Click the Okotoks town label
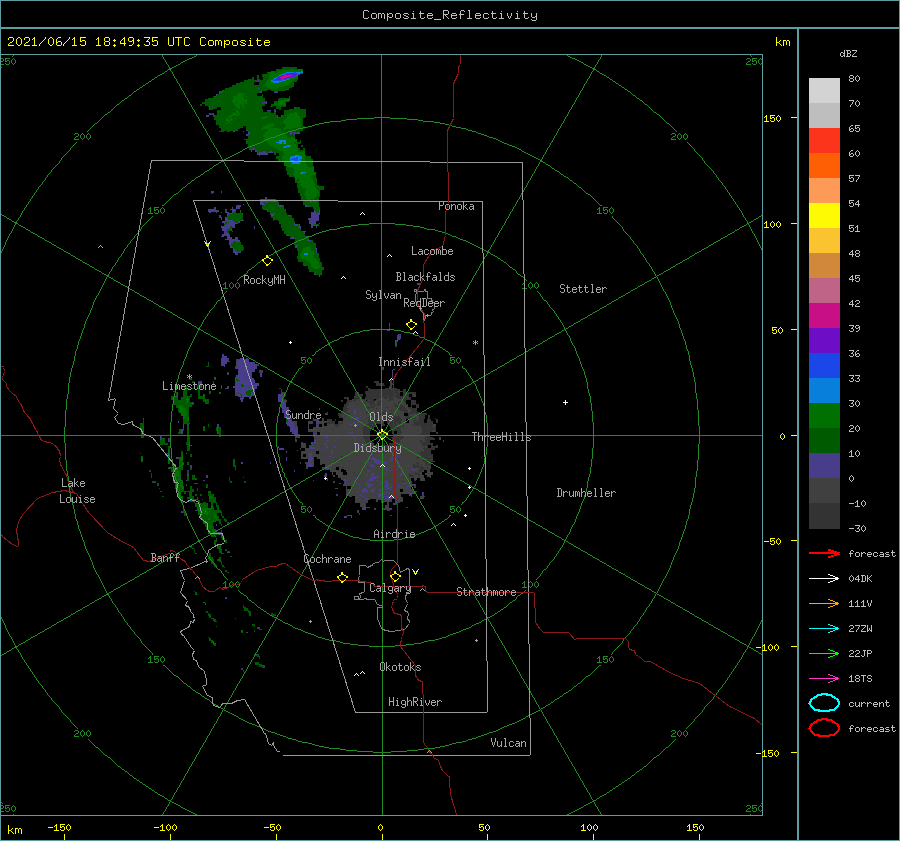This screenshot has width=900, height=841. (x=400, y=667)
